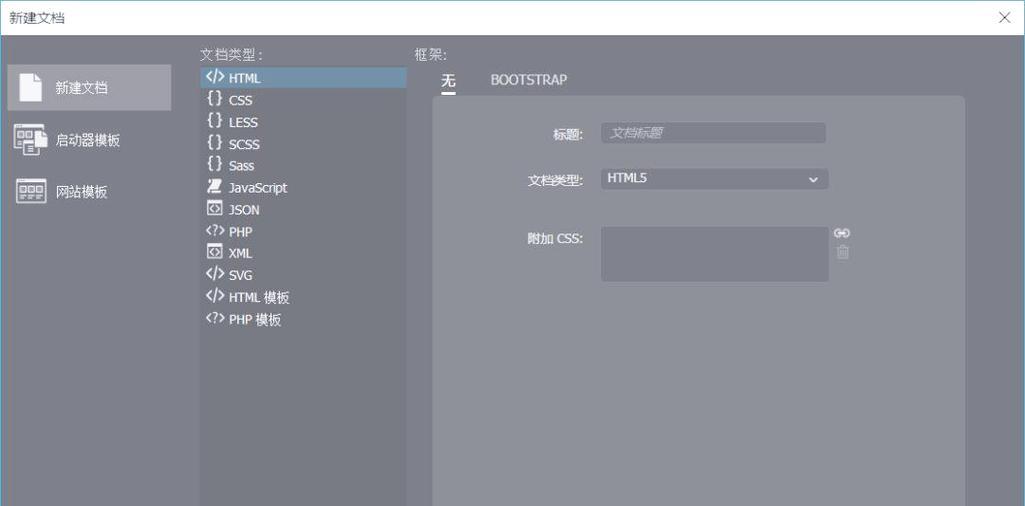
Task: Click the attach CSS link icon
Action: 842,233
